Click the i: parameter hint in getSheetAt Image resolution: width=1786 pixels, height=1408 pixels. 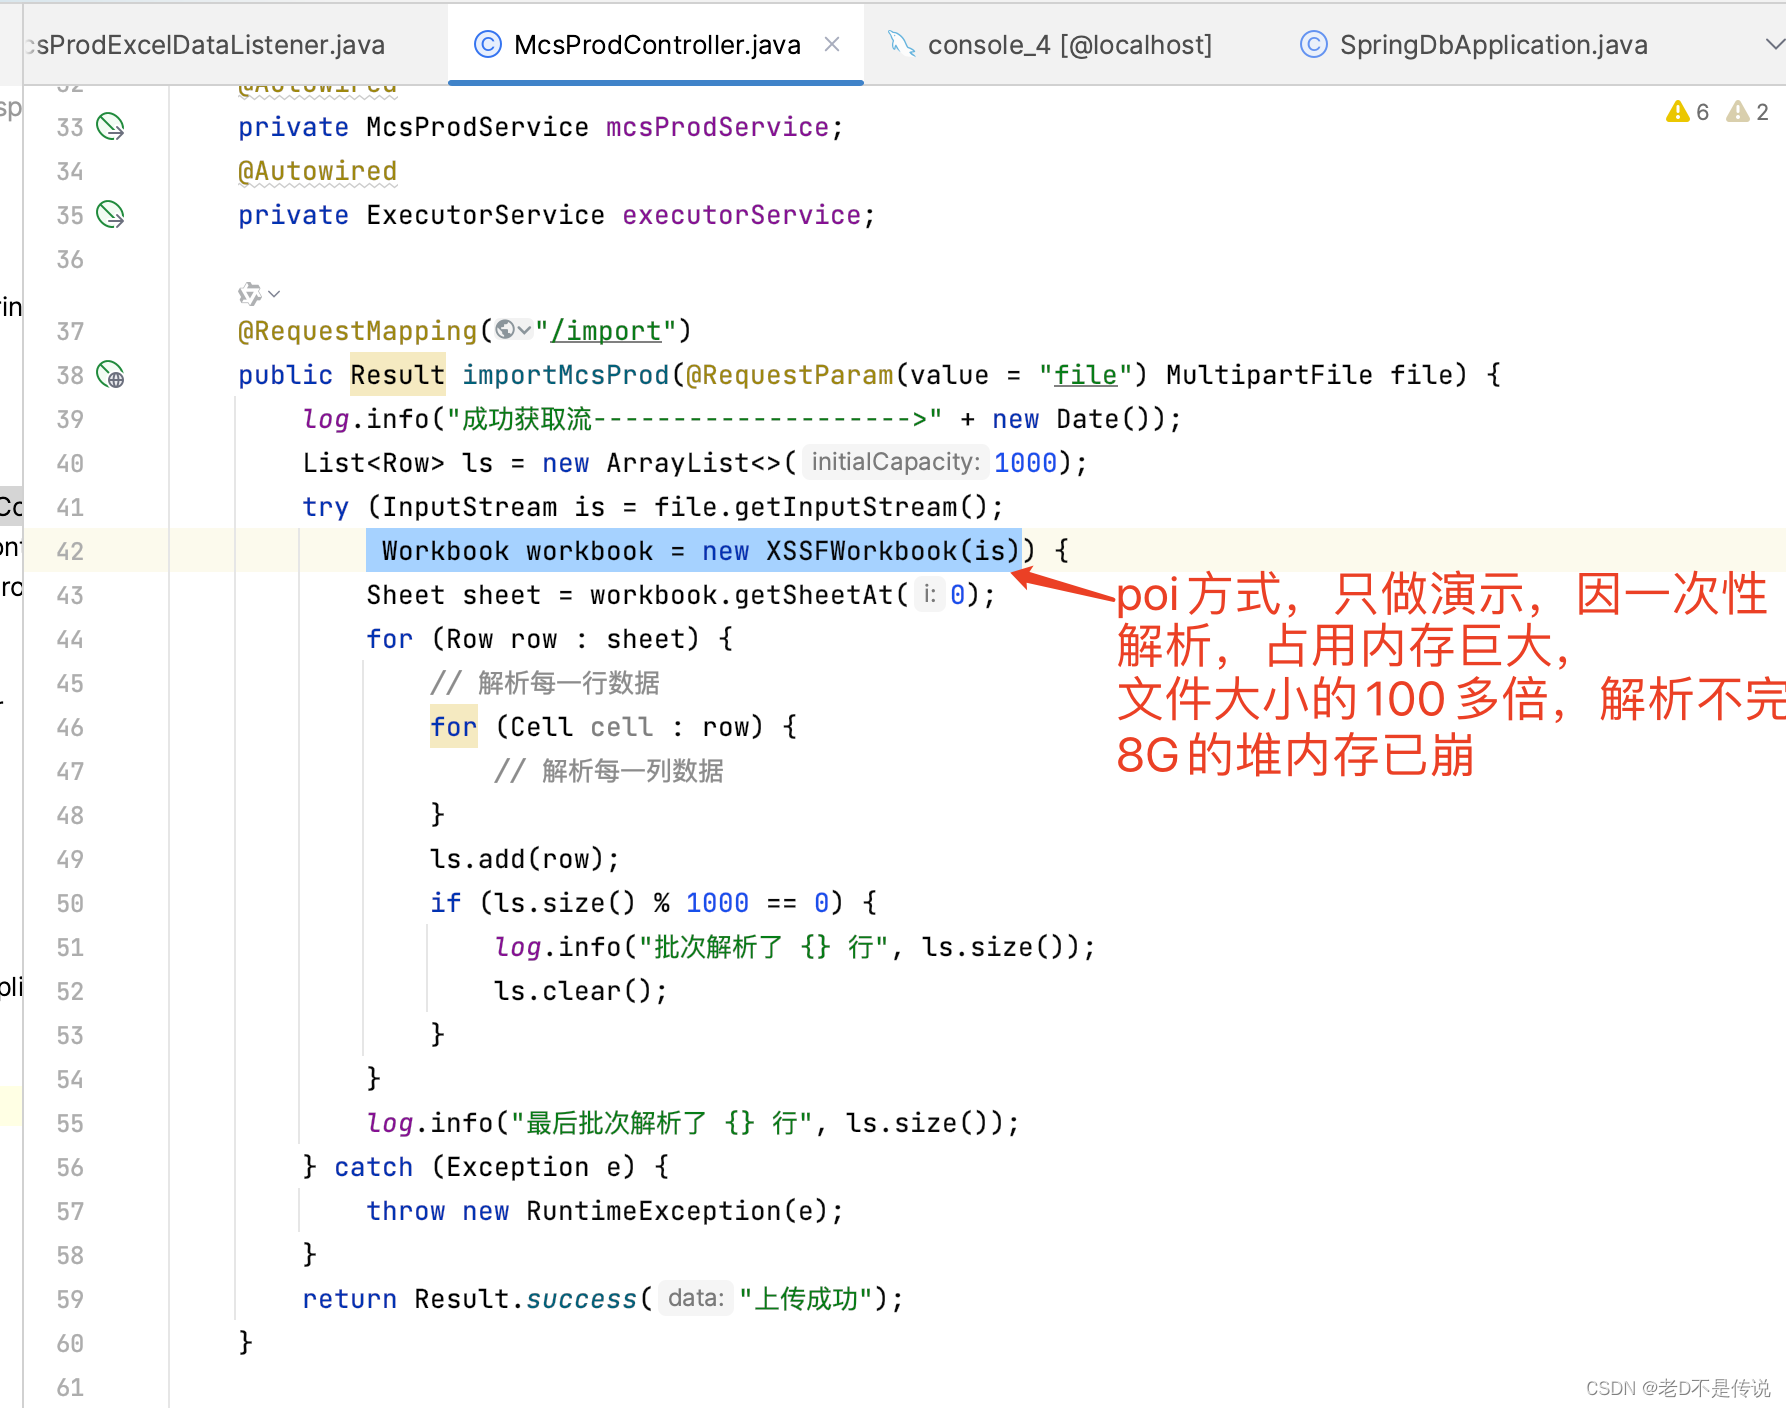929,594
